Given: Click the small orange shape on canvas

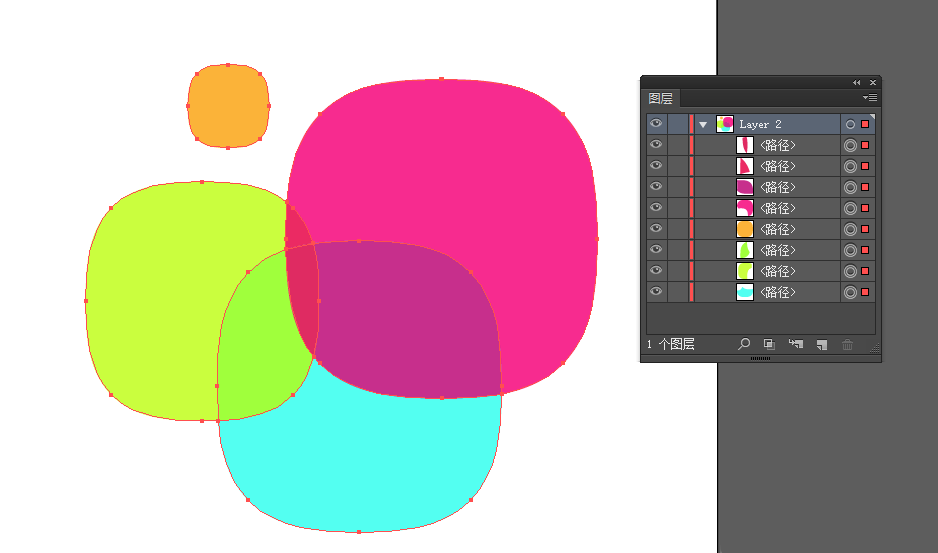Looking at the screenshot, I should click(x=228, y=105).
